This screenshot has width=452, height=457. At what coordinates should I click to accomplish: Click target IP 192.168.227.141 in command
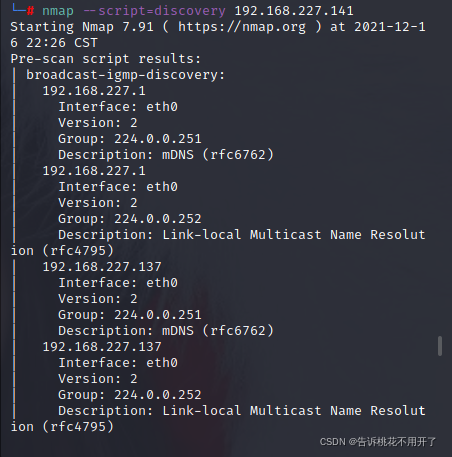pyautogui.click(x=294, y=11)
